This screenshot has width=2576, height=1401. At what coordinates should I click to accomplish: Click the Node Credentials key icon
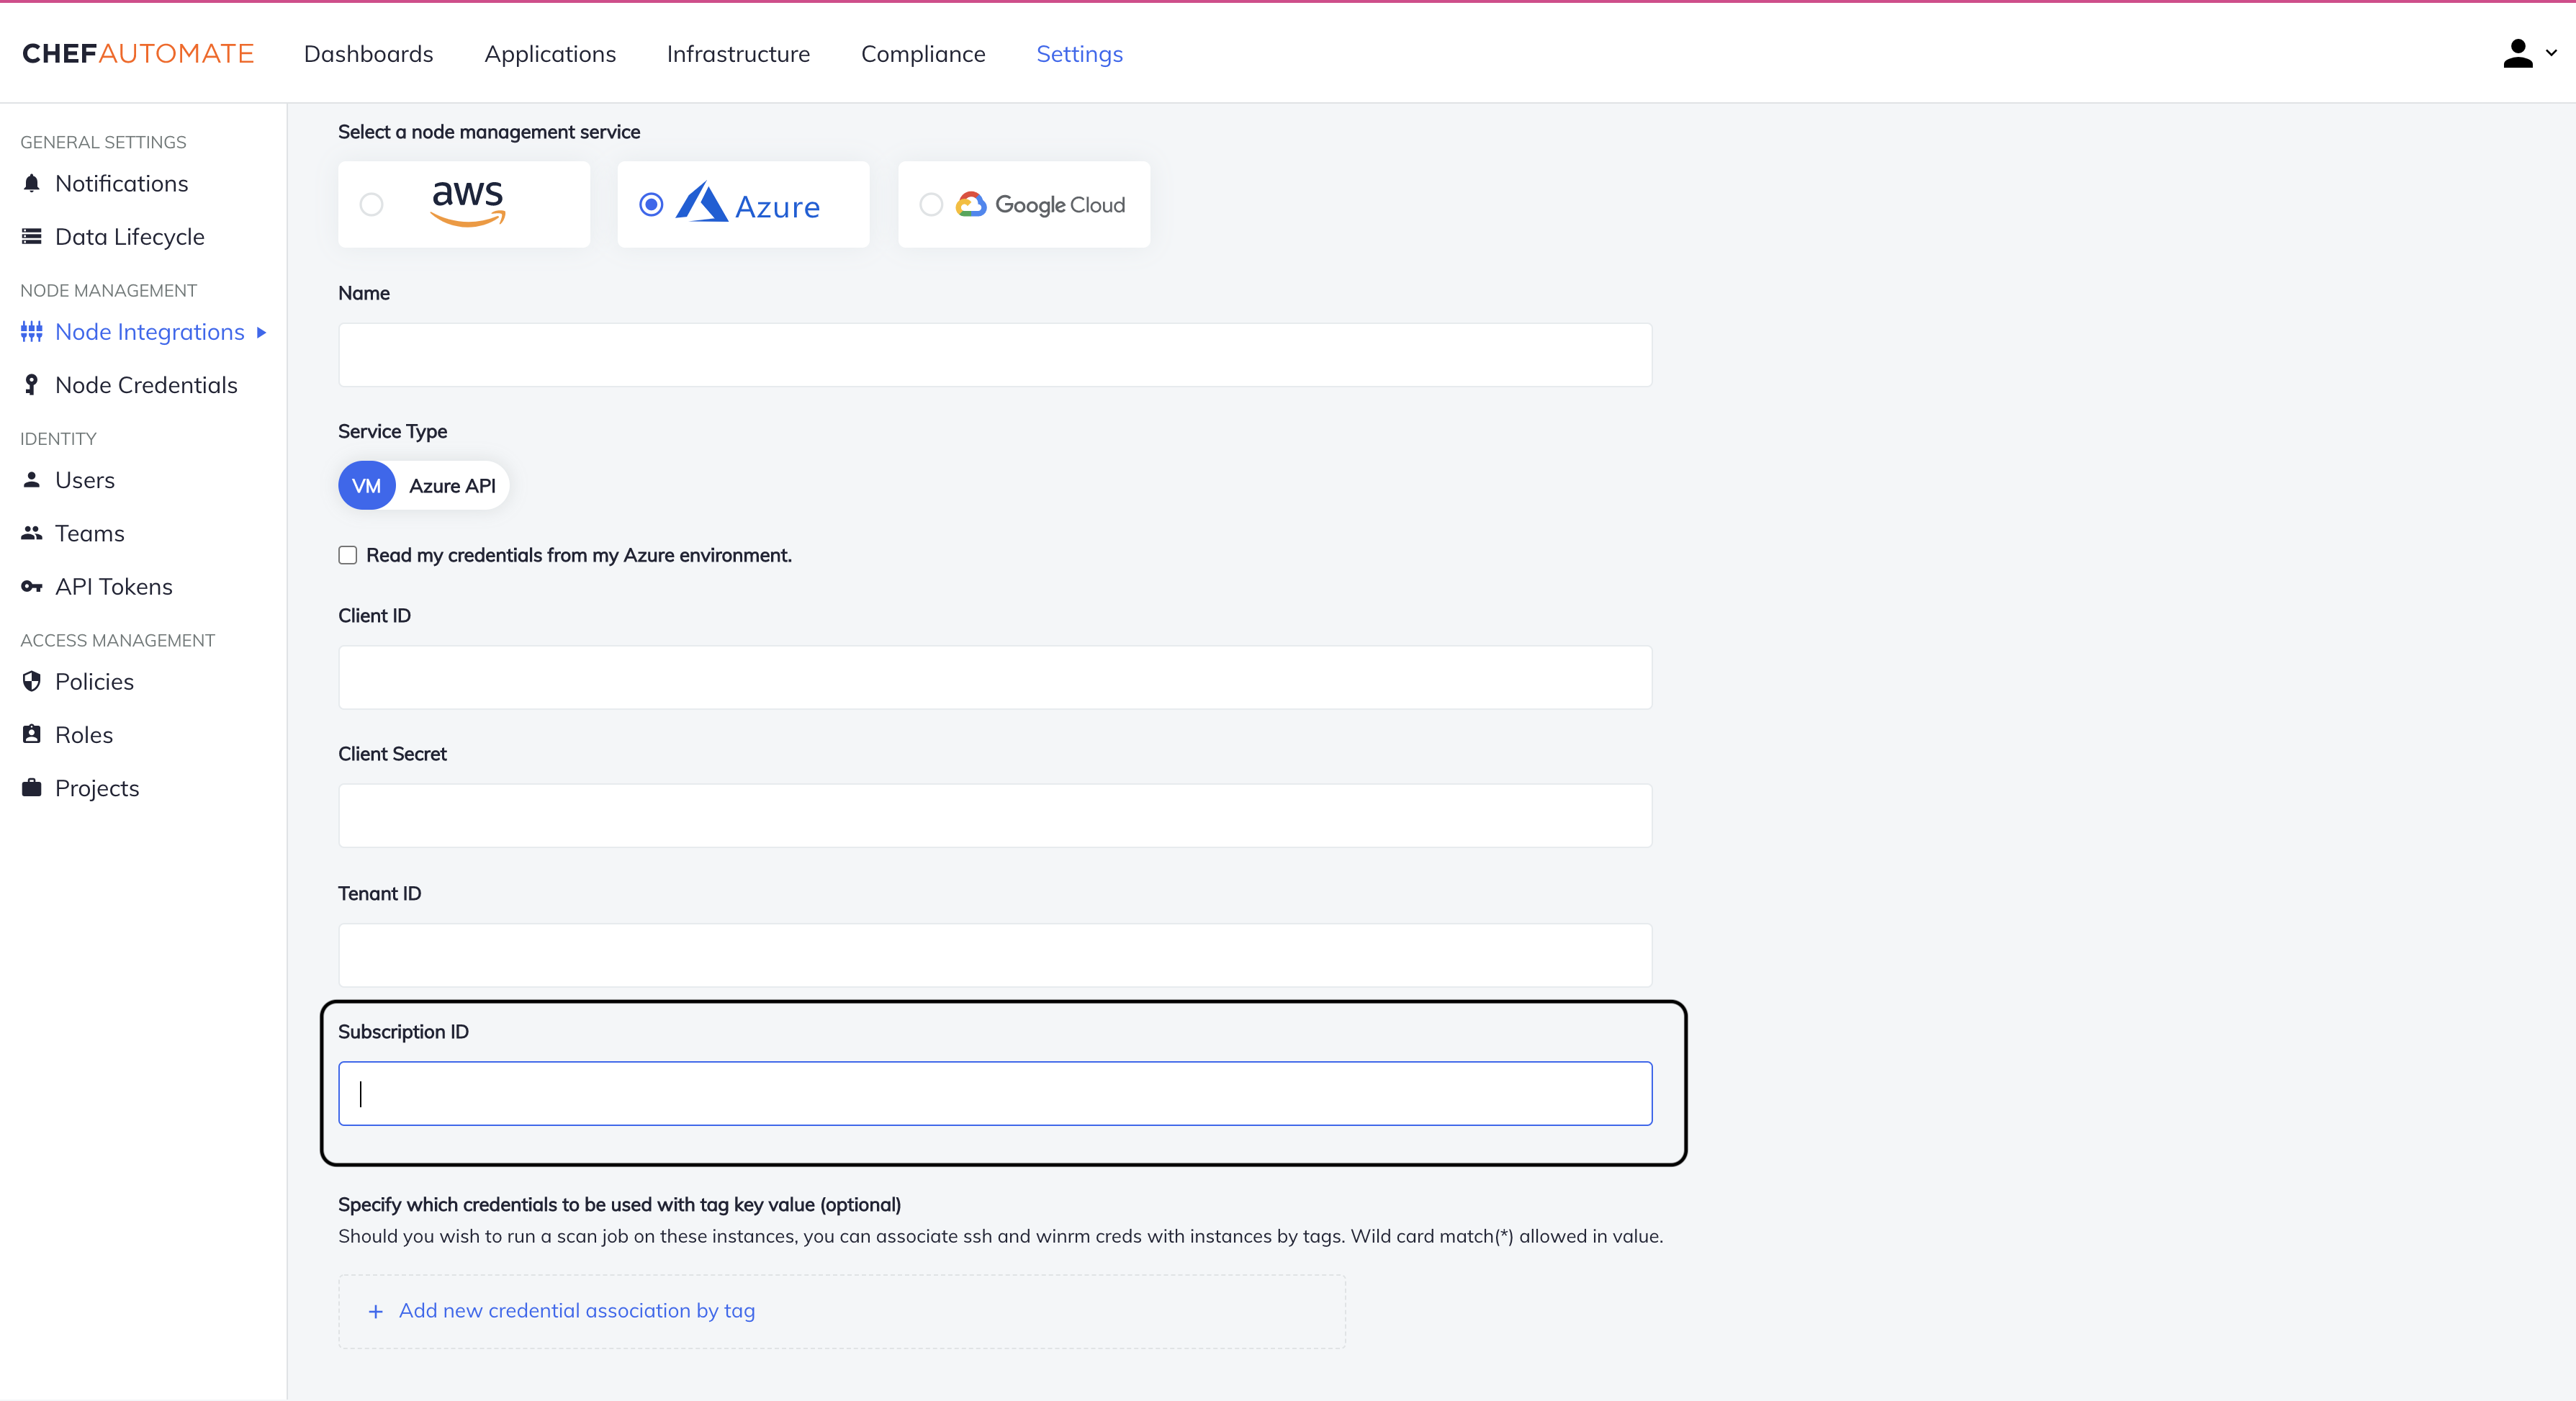tap(32, 385)
